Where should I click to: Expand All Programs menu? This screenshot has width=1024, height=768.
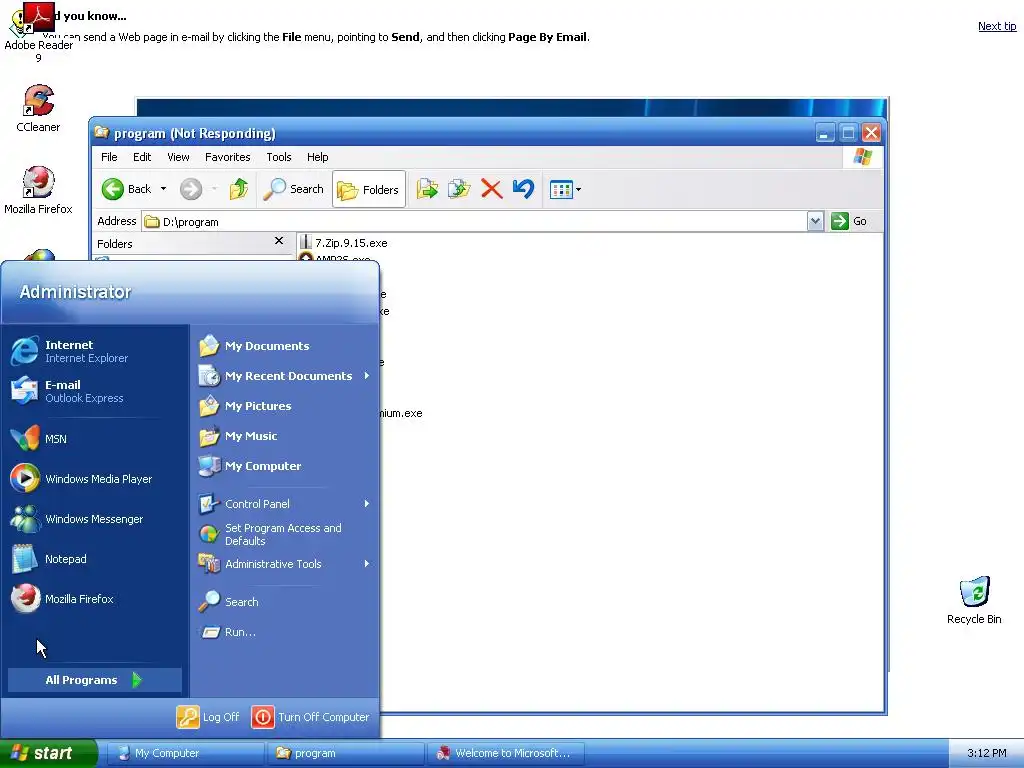click(94, 680)
